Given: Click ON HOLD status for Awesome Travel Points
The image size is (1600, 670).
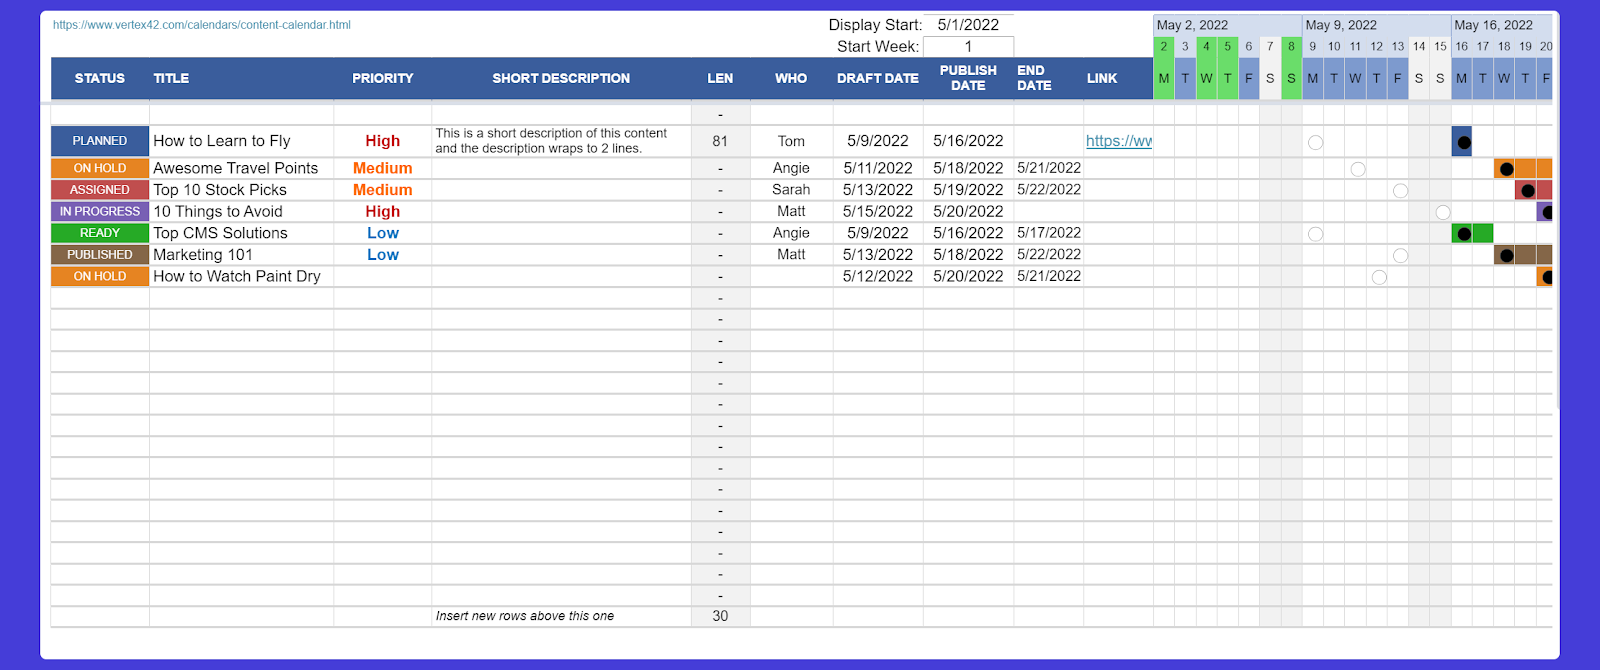Looking at the screenshot, I should pos(100,168).
